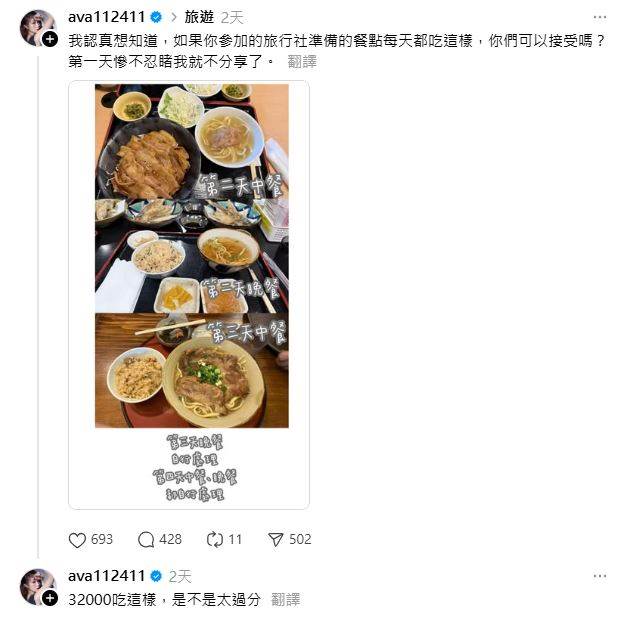Click verified badge beside top ava112411
This screenshot has width=619, height=622.
pos(156,17)
